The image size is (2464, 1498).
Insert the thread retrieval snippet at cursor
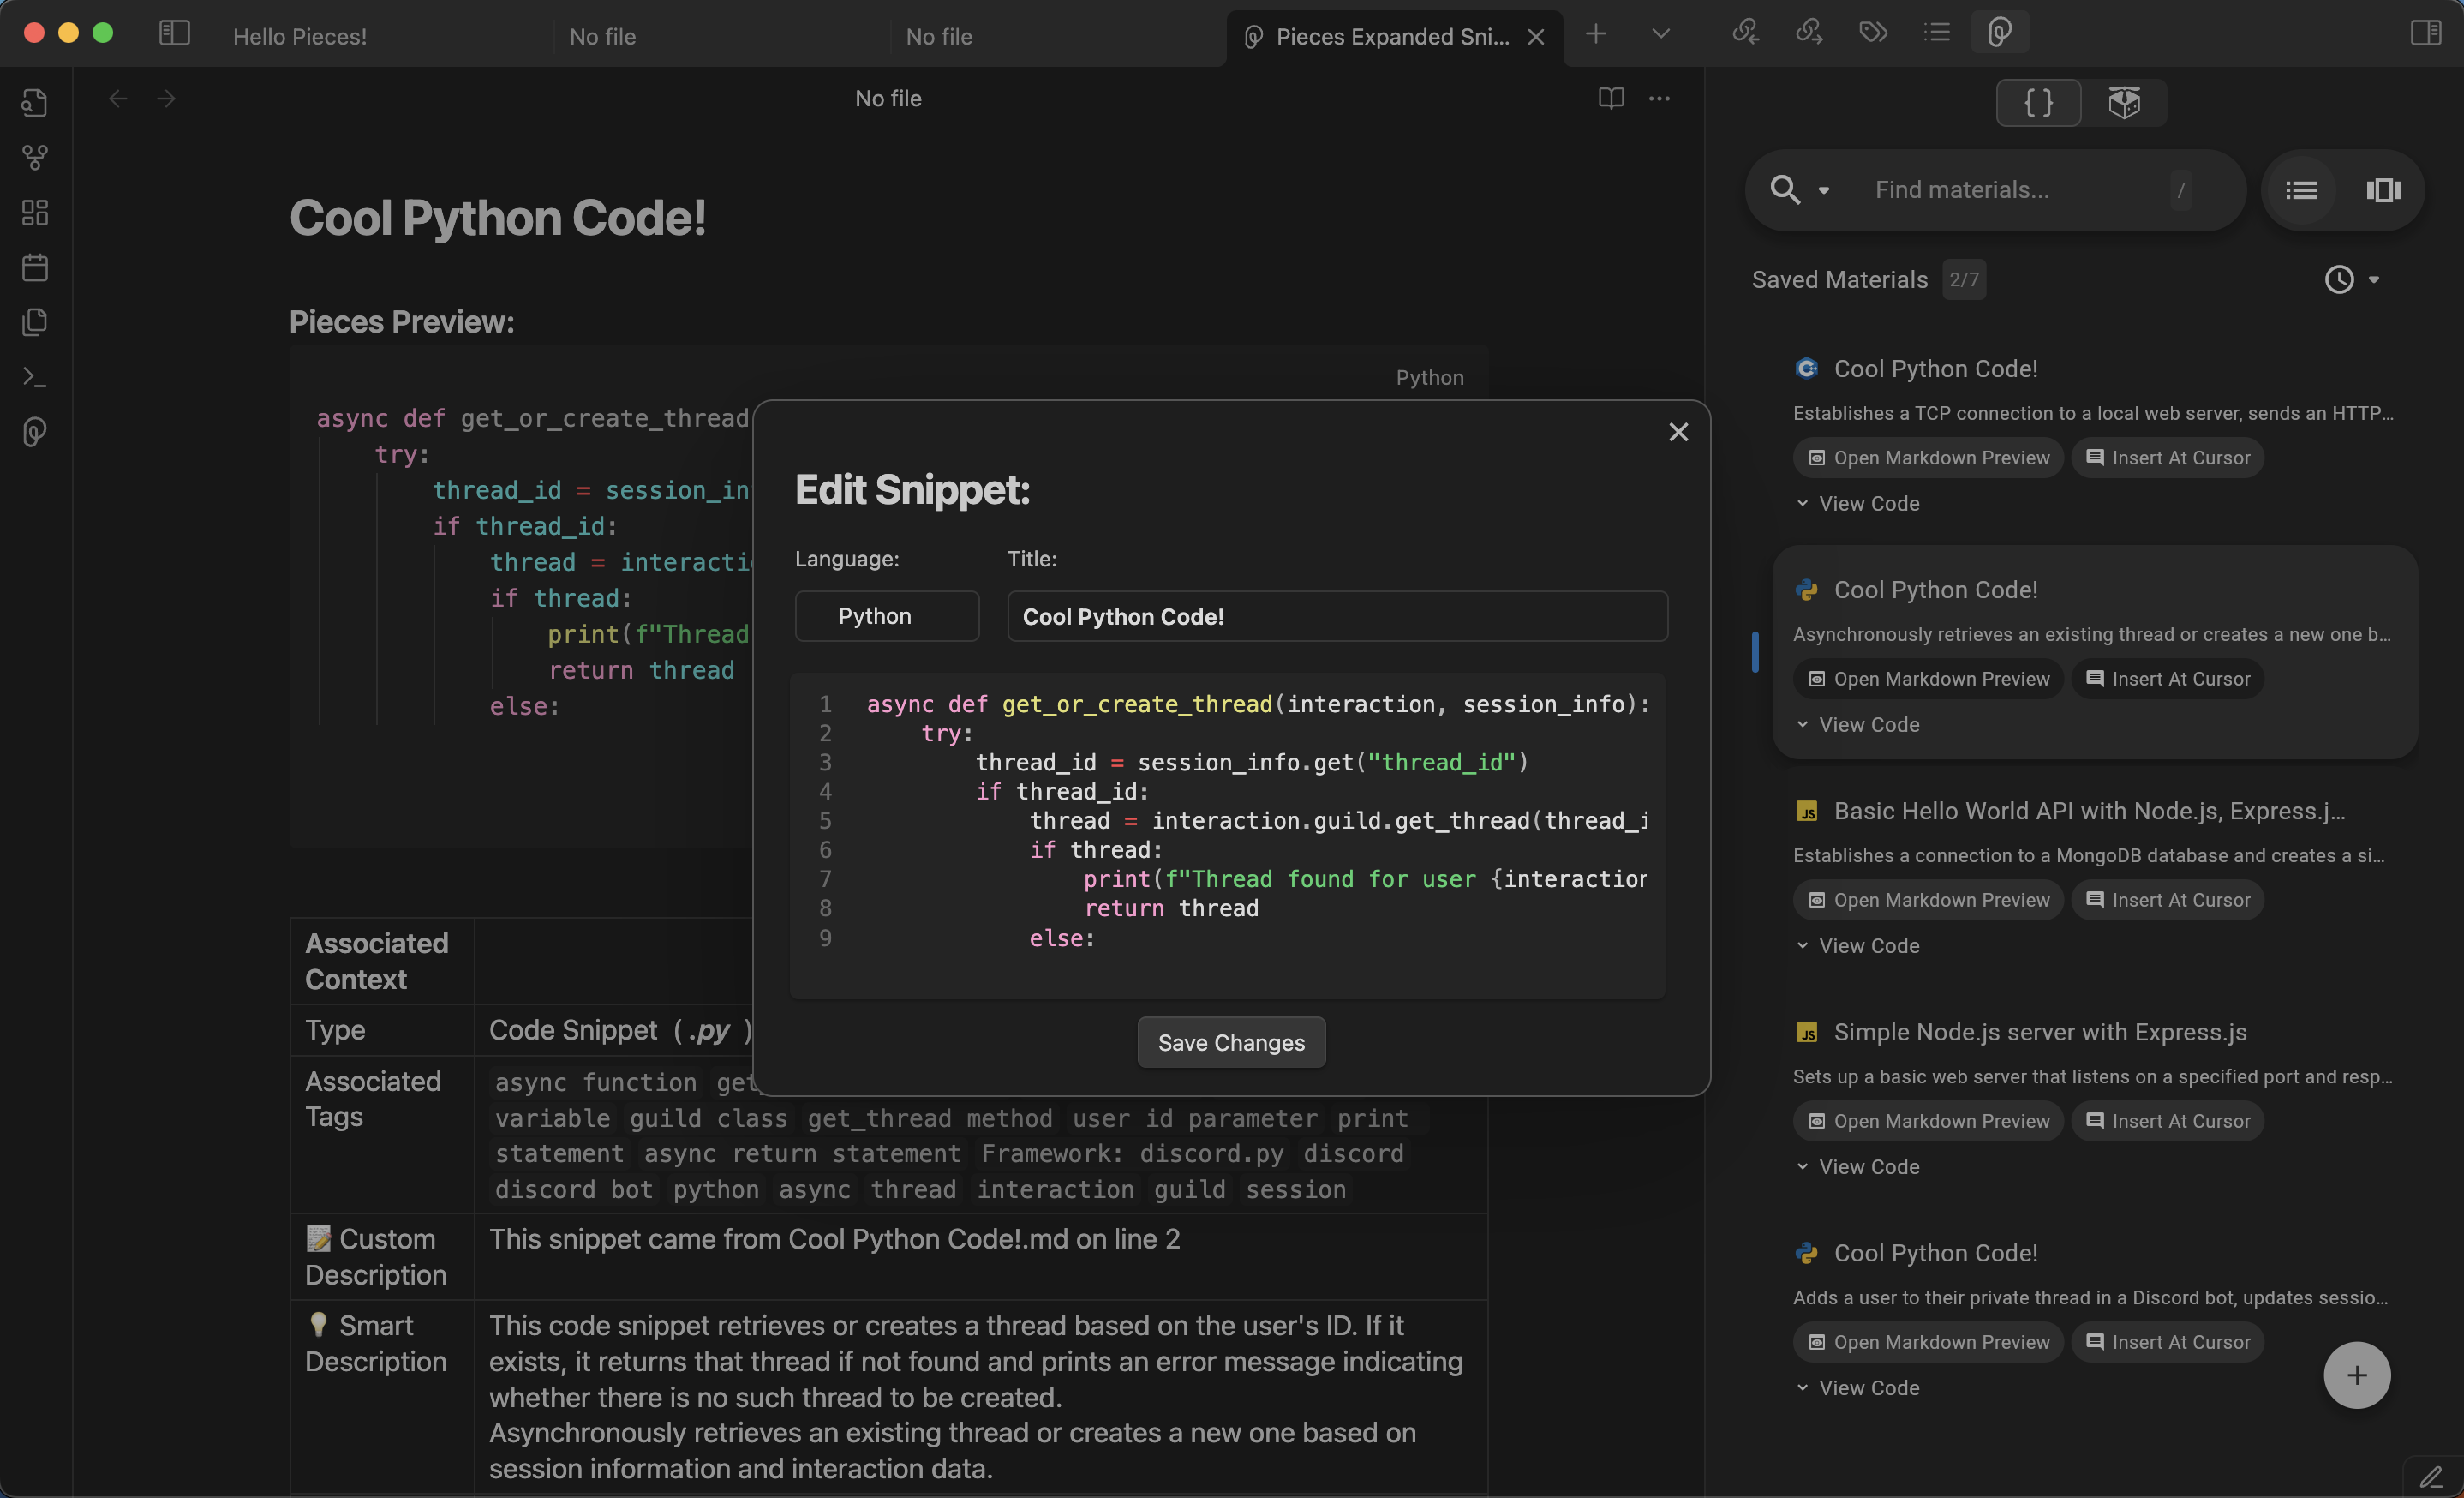click(x=2167, y=678)
